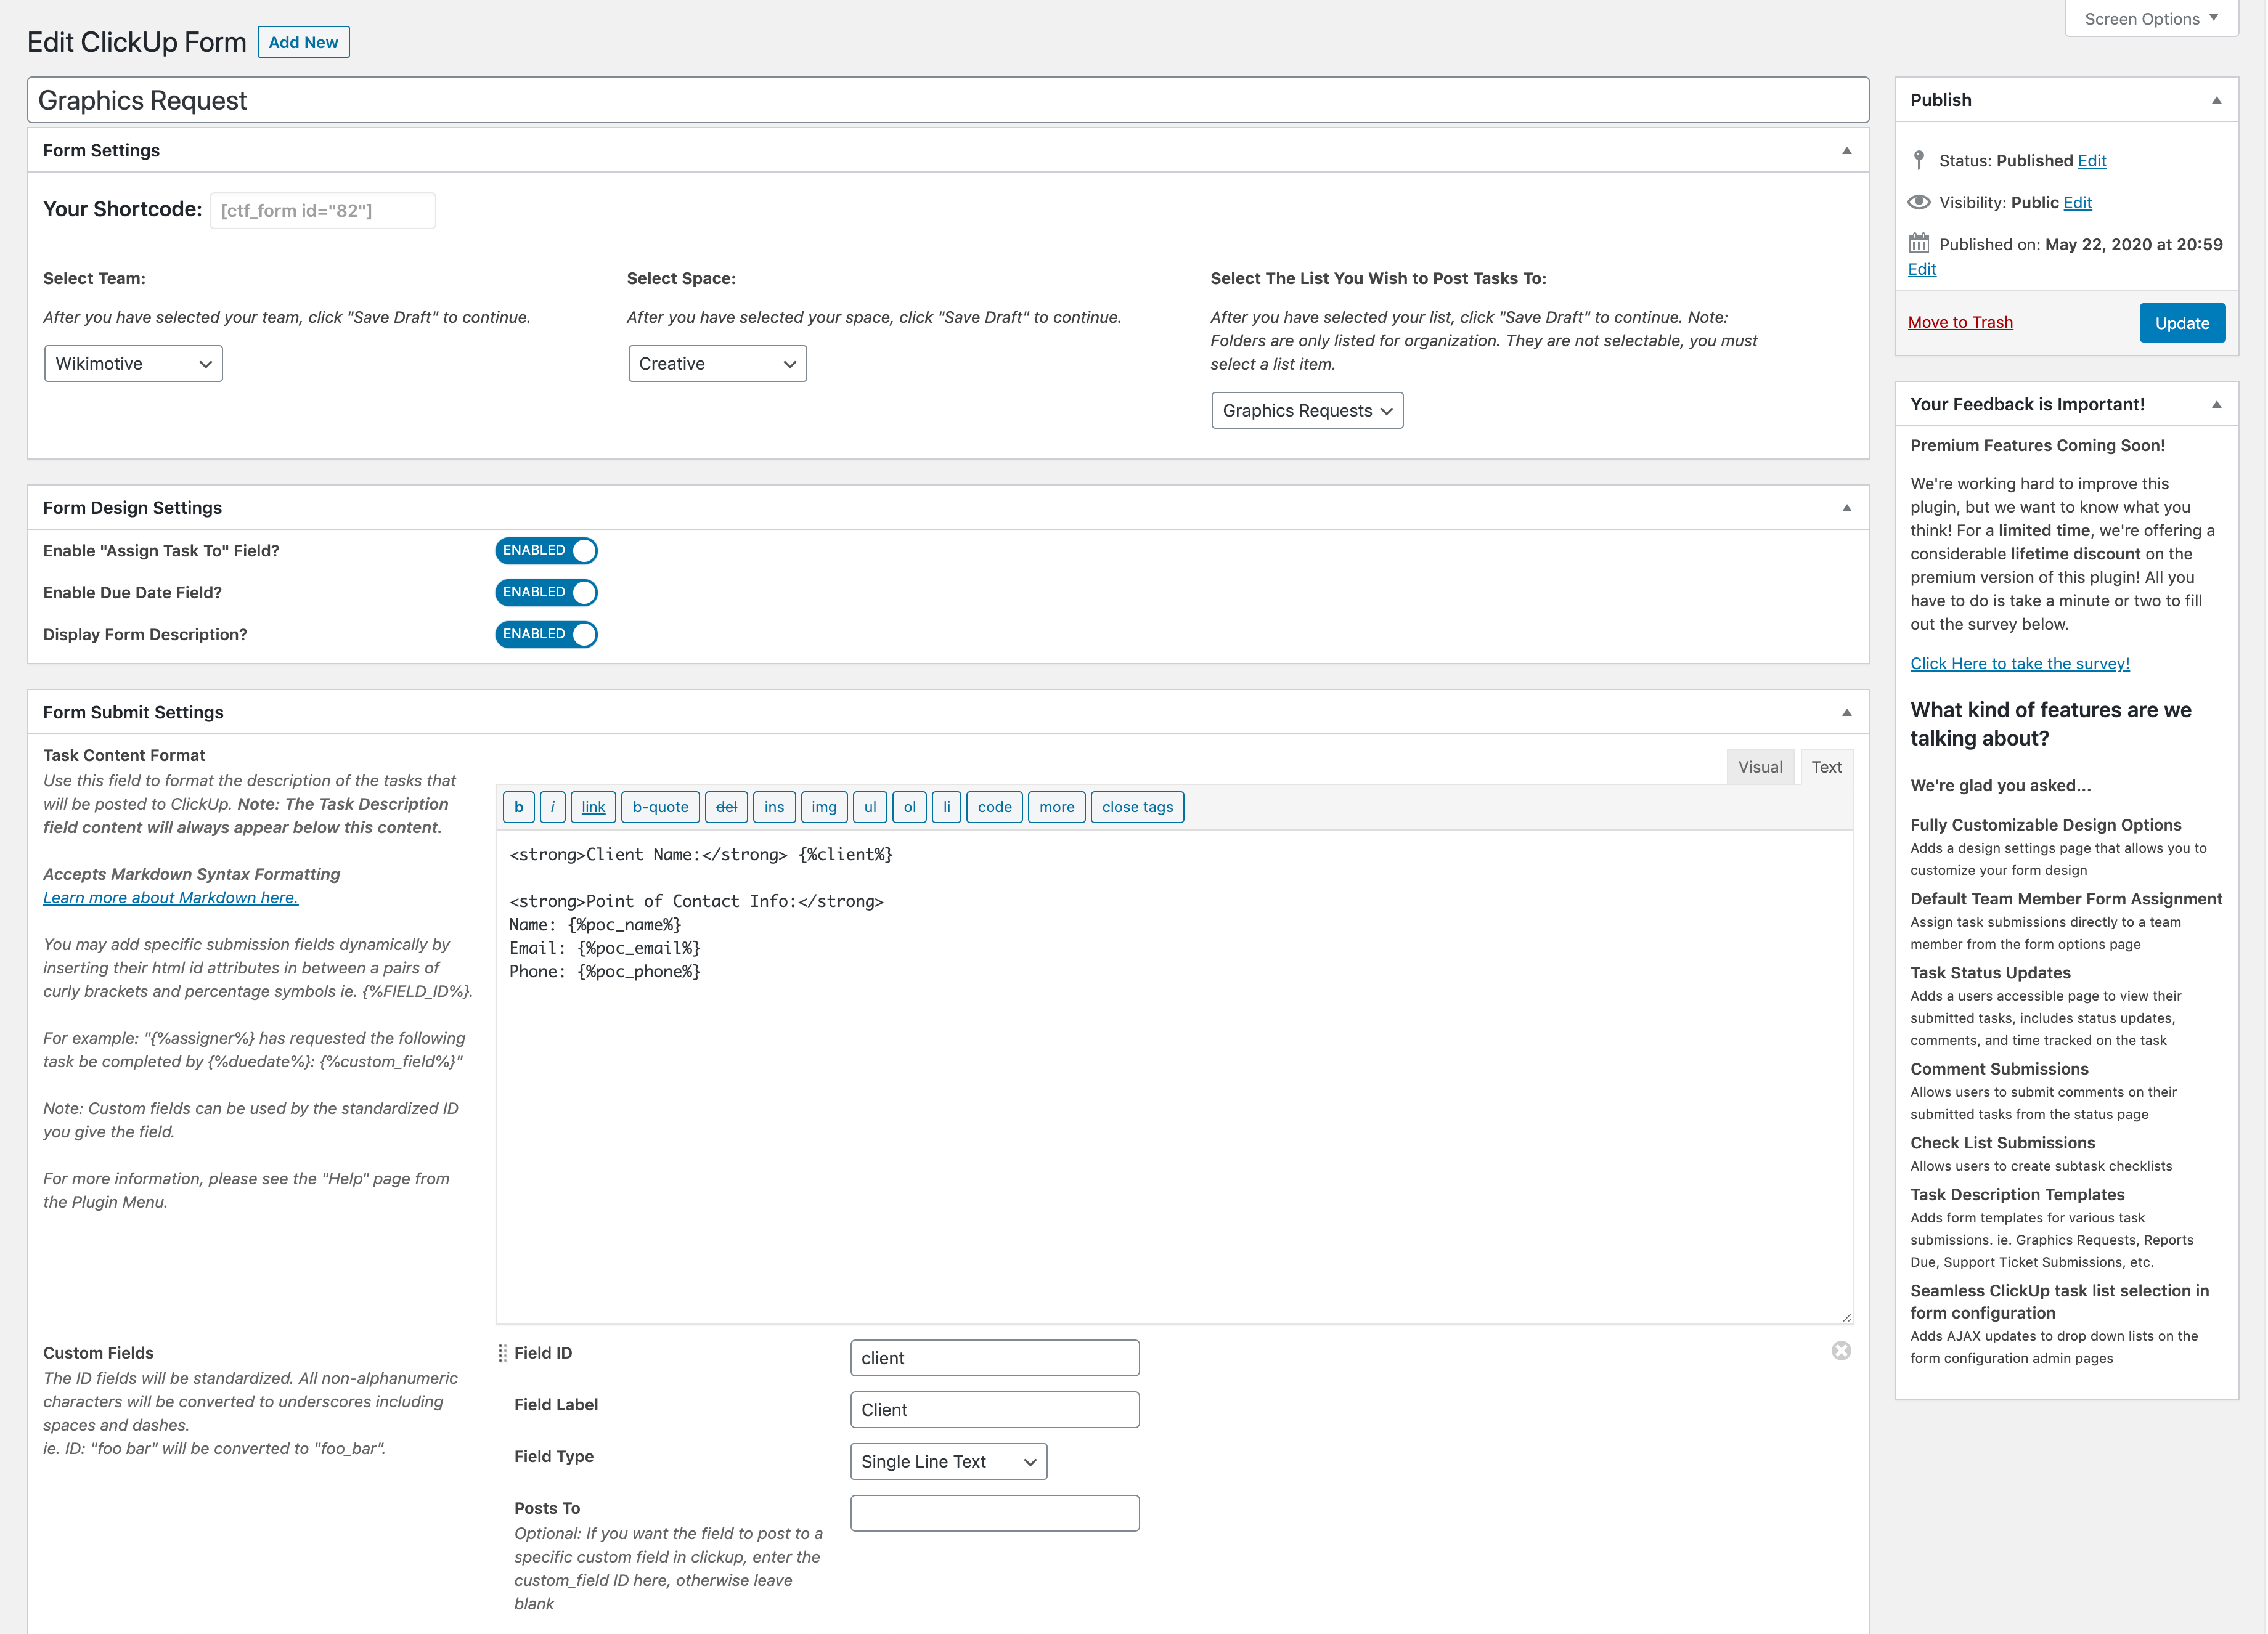This screenshot has width=2268, height=1634.
Task: Click the status pin icon in Publish
Action: click(x=1918, y=160)
